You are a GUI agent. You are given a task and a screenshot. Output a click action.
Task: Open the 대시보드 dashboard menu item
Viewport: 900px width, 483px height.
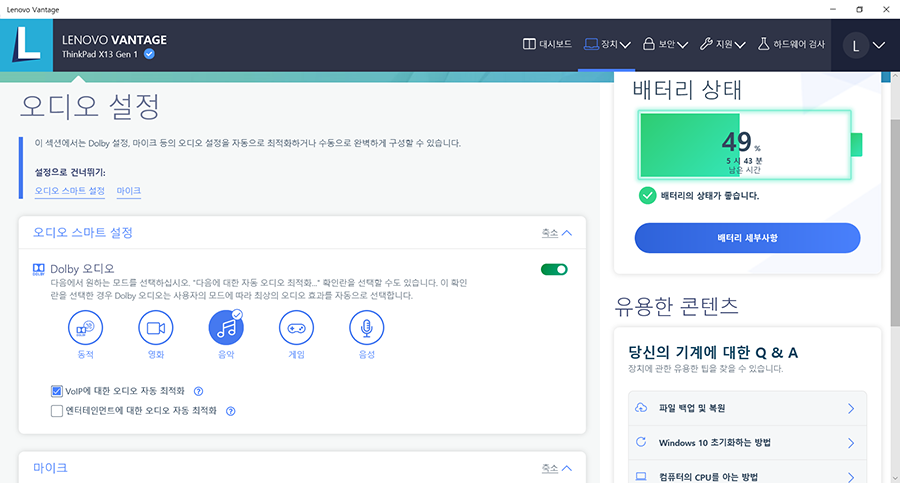tap(547, 44)
